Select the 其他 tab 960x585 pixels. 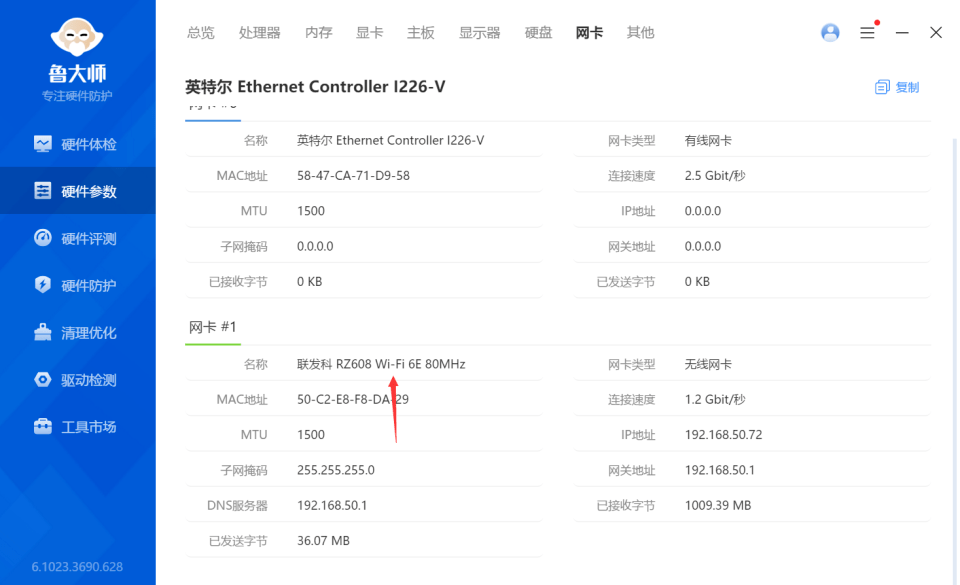click(x=640, y=32)
